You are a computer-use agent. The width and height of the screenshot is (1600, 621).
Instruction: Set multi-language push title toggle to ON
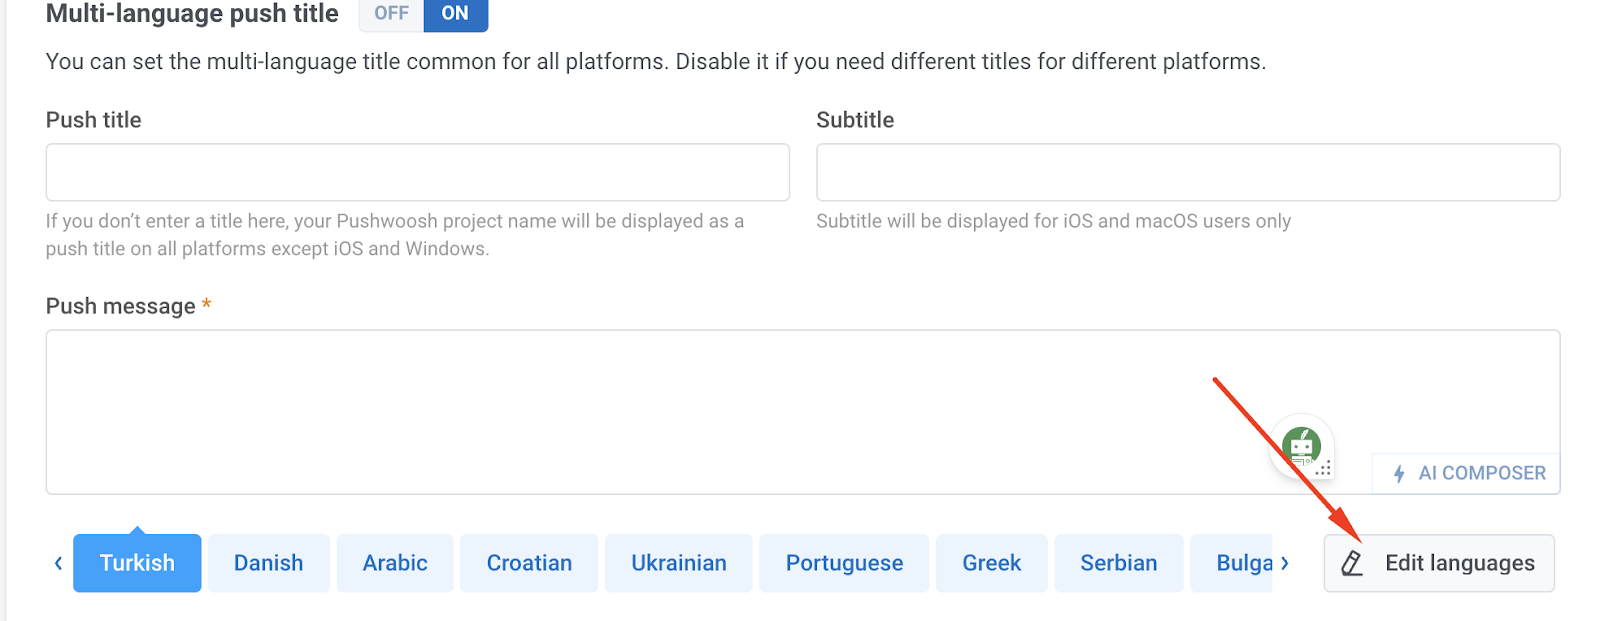(455, 14)
